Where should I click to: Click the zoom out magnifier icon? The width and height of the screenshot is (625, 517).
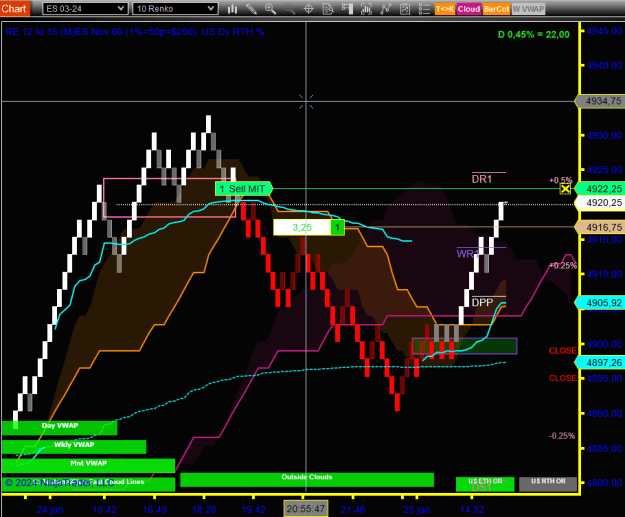[289, 9]
